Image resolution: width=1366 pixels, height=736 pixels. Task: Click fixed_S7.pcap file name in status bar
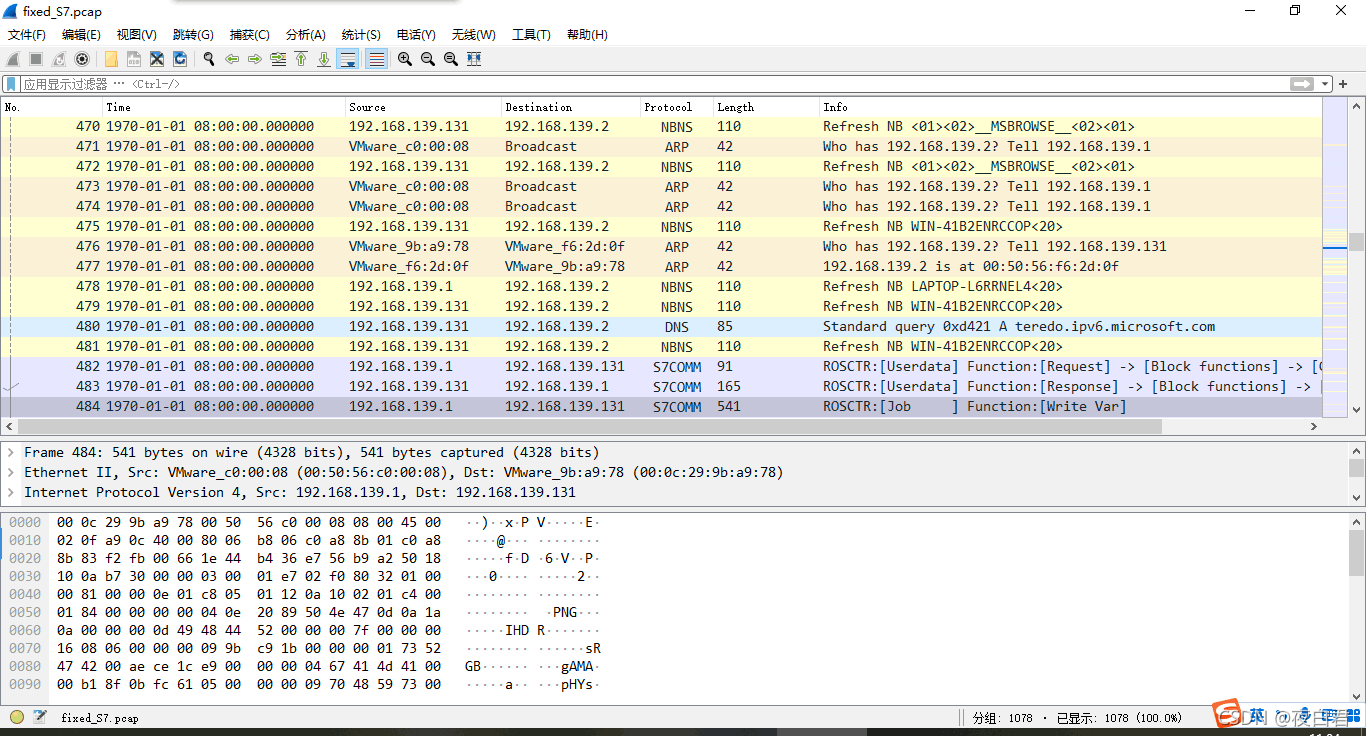100,718
